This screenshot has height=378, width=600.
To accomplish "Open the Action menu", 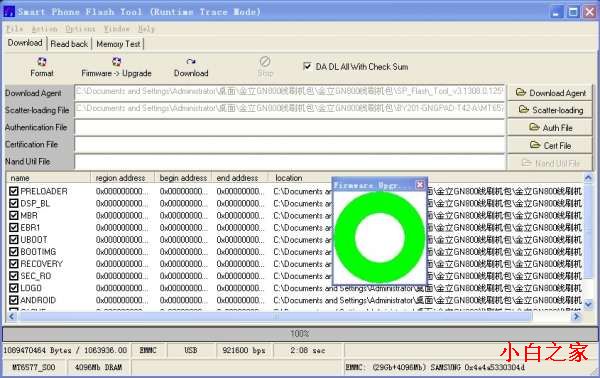I will pyautogui.click(x=44, y=29).
